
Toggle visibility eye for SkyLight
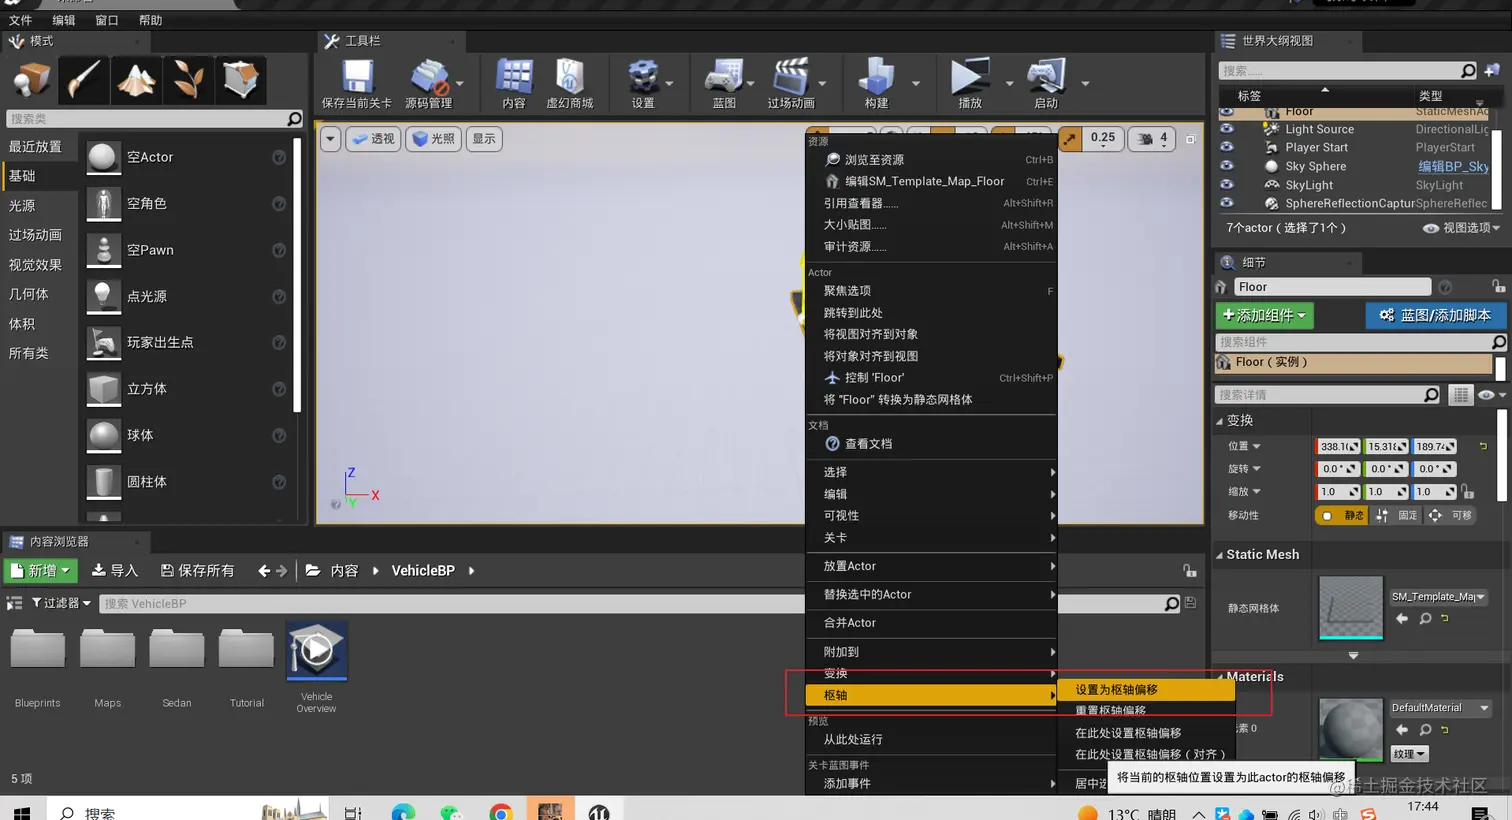(x=1227, y=185)
